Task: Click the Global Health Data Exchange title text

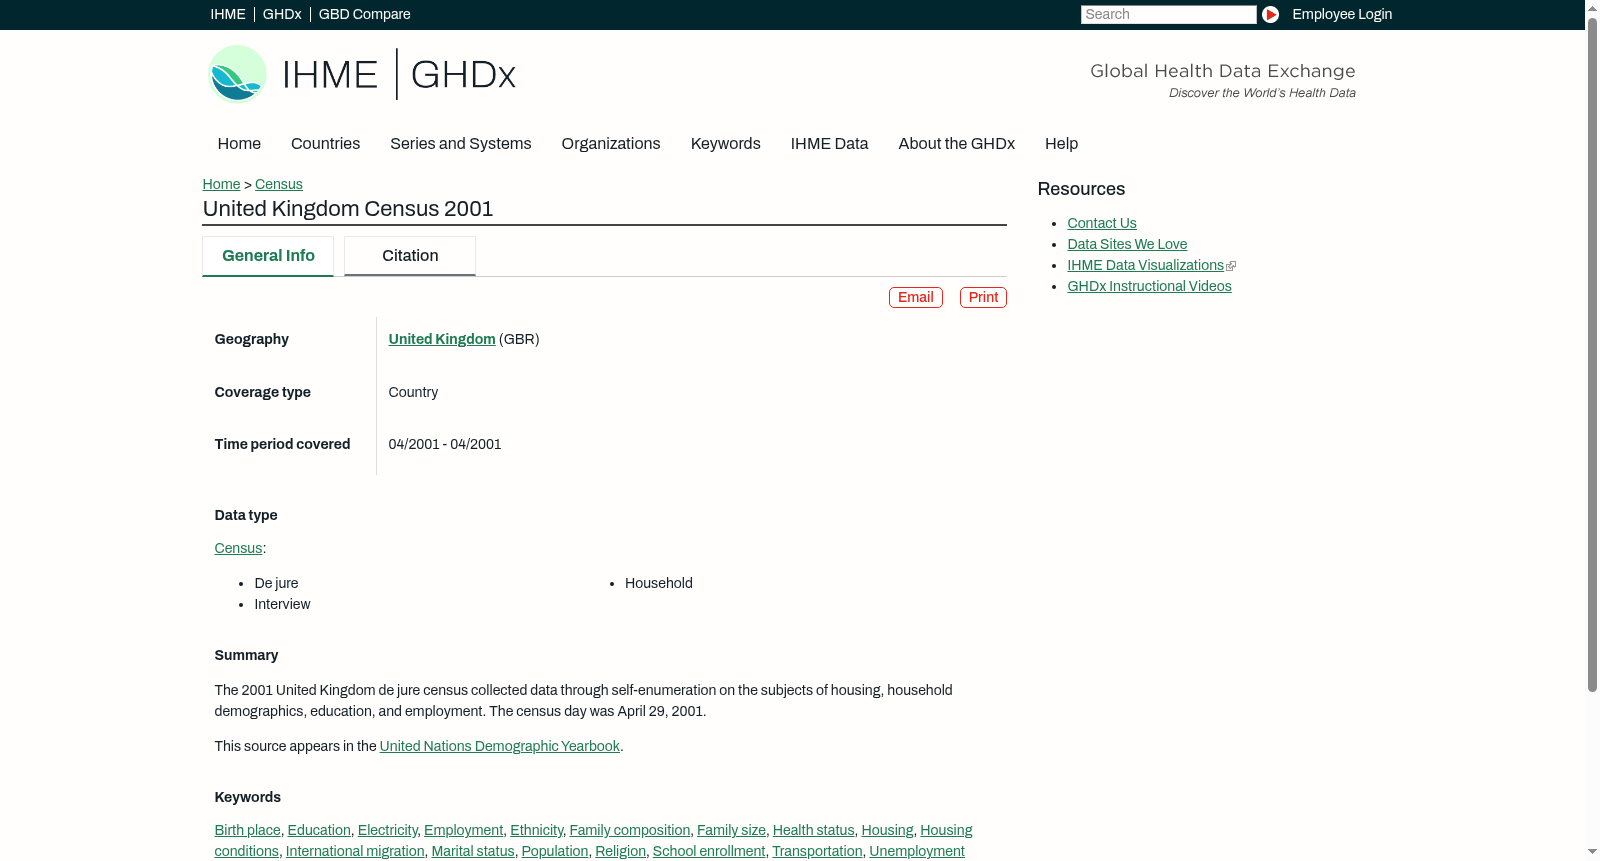Action: [1222, 71]
